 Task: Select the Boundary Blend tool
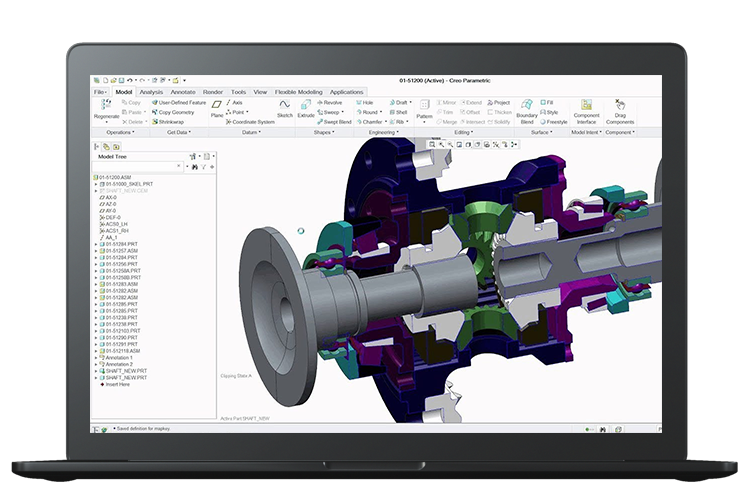[x=527, y=110]
